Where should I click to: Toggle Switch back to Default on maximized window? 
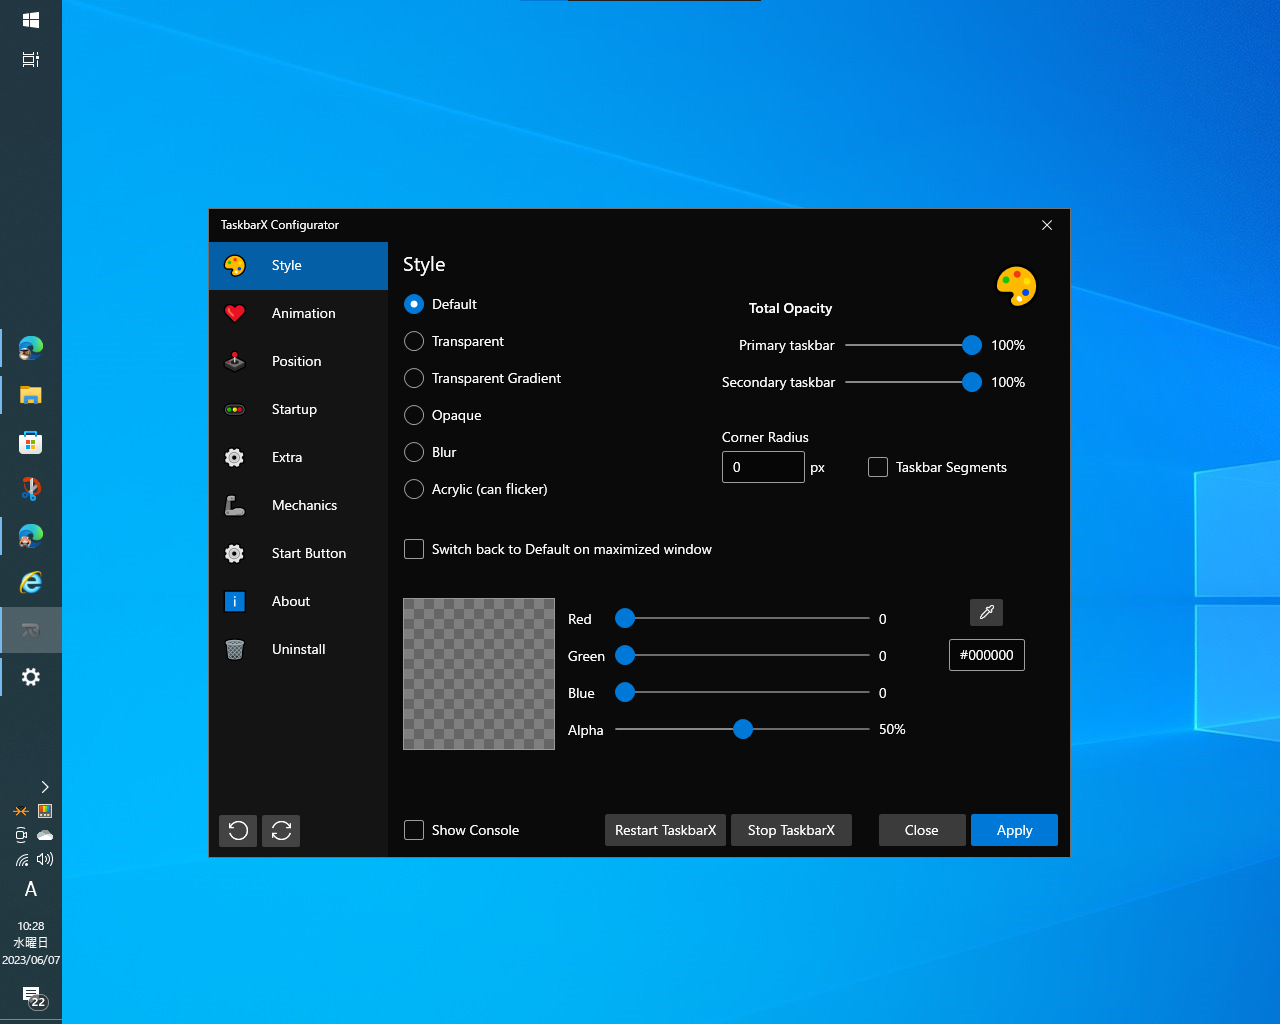414,549
